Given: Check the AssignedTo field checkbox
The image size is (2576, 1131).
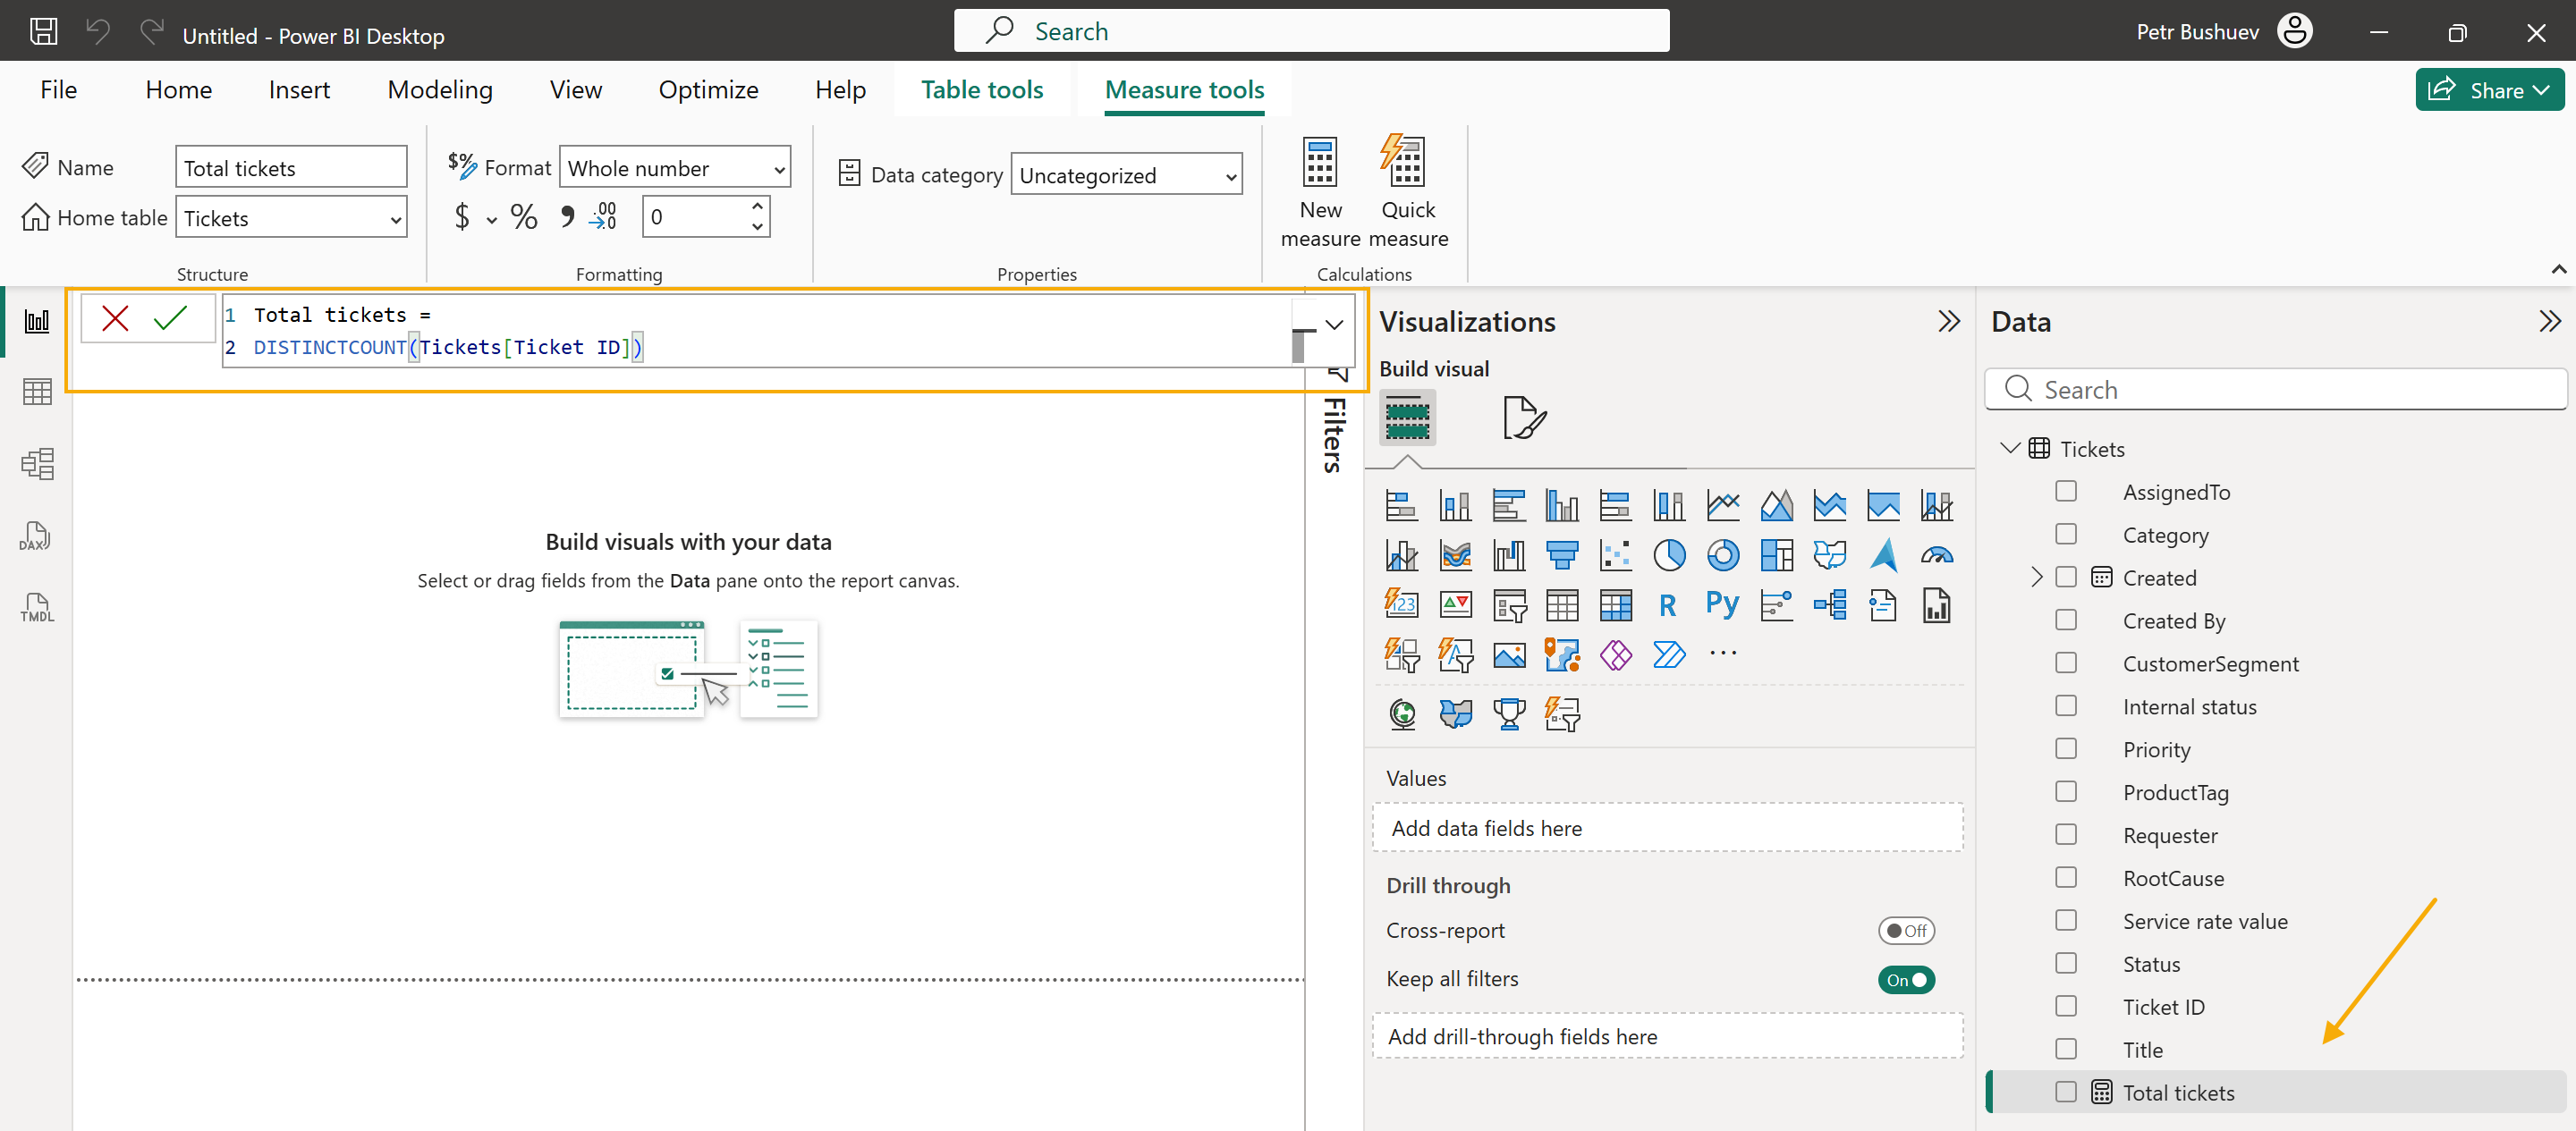Looking at the screenshot, I should click(x=2065, y=491).
